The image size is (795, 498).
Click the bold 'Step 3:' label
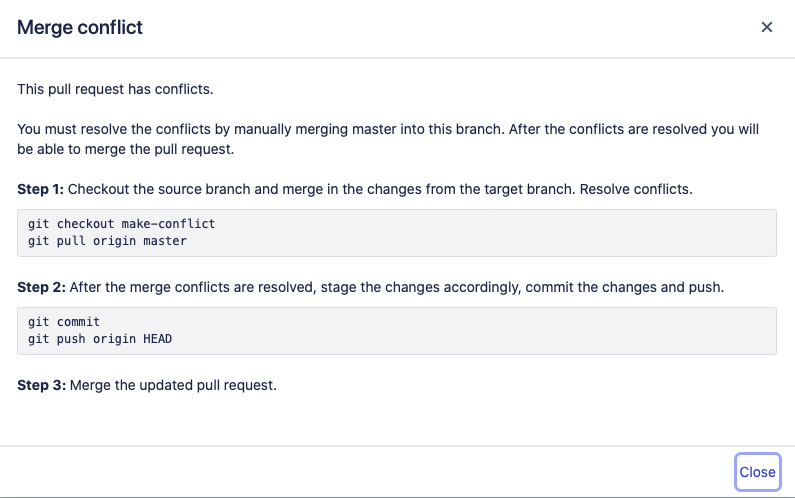(42, 385)
